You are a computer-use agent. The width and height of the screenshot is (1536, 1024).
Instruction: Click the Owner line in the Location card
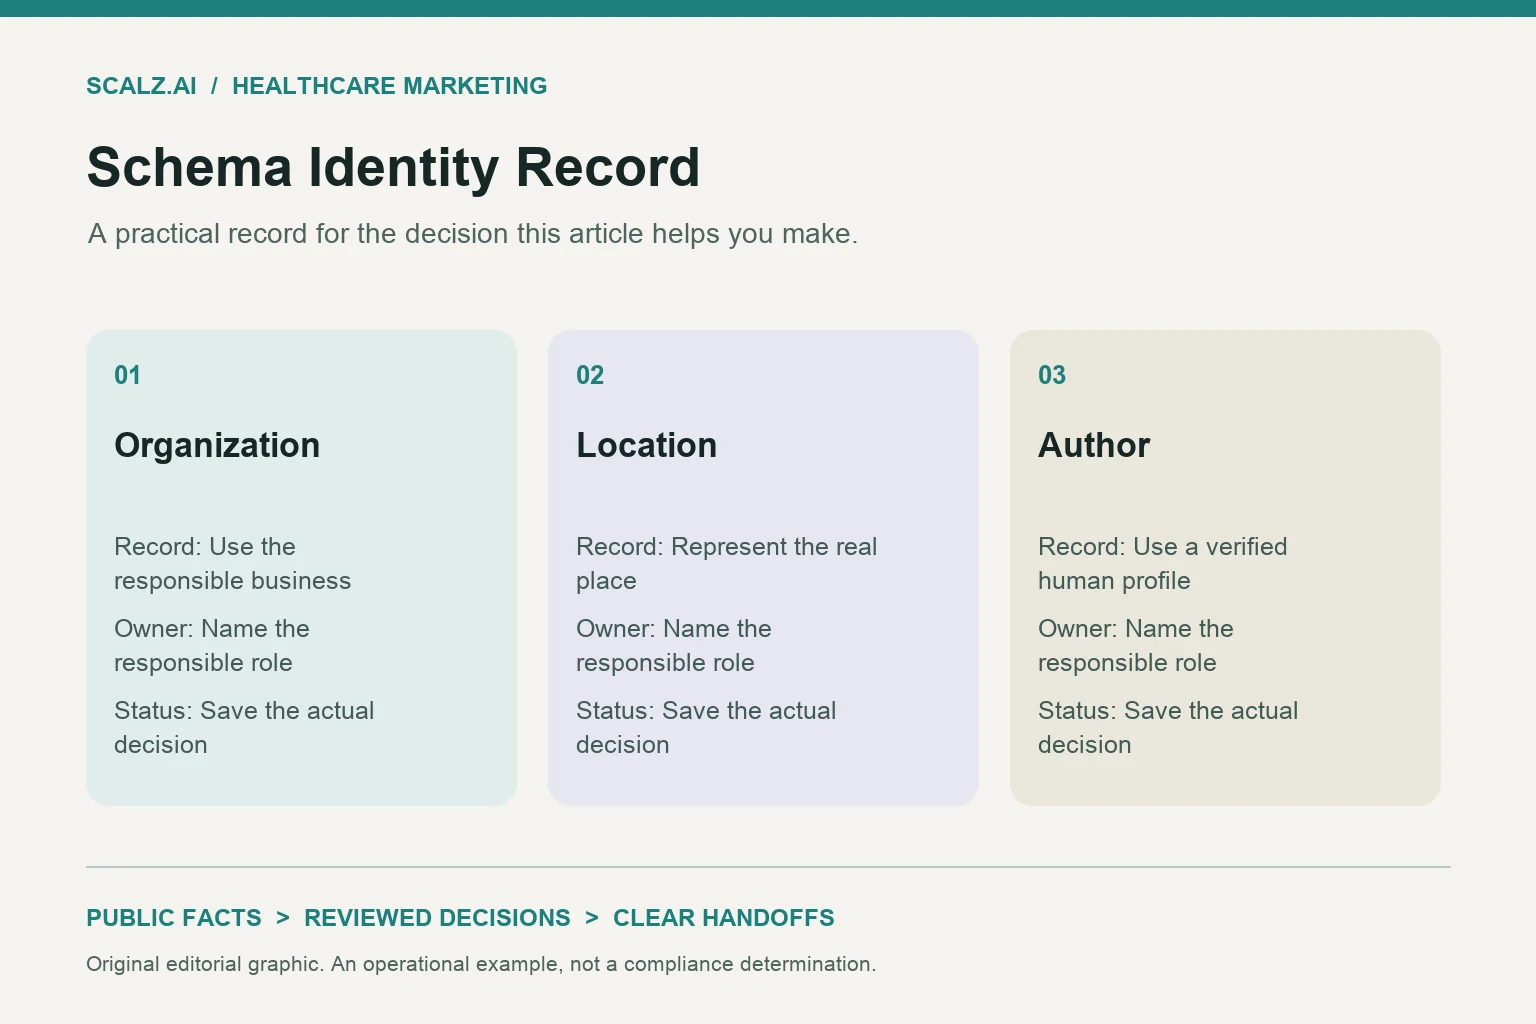coord(674,646)
